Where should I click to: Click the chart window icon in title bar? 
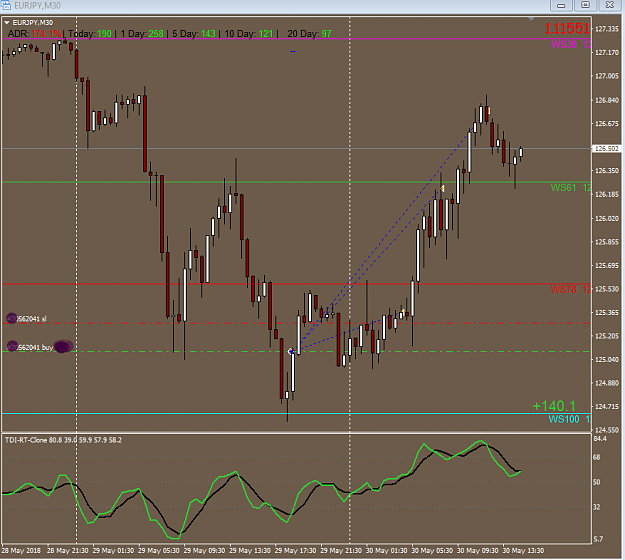click(6, 5)
